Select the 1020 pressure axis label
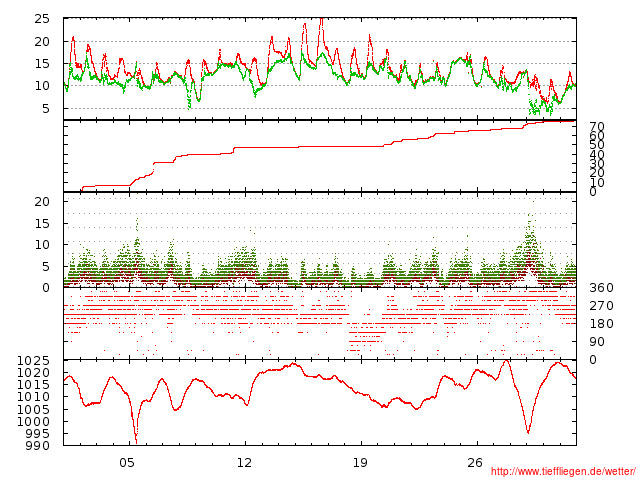Screen dimensions: 640x480 [33, 372]
